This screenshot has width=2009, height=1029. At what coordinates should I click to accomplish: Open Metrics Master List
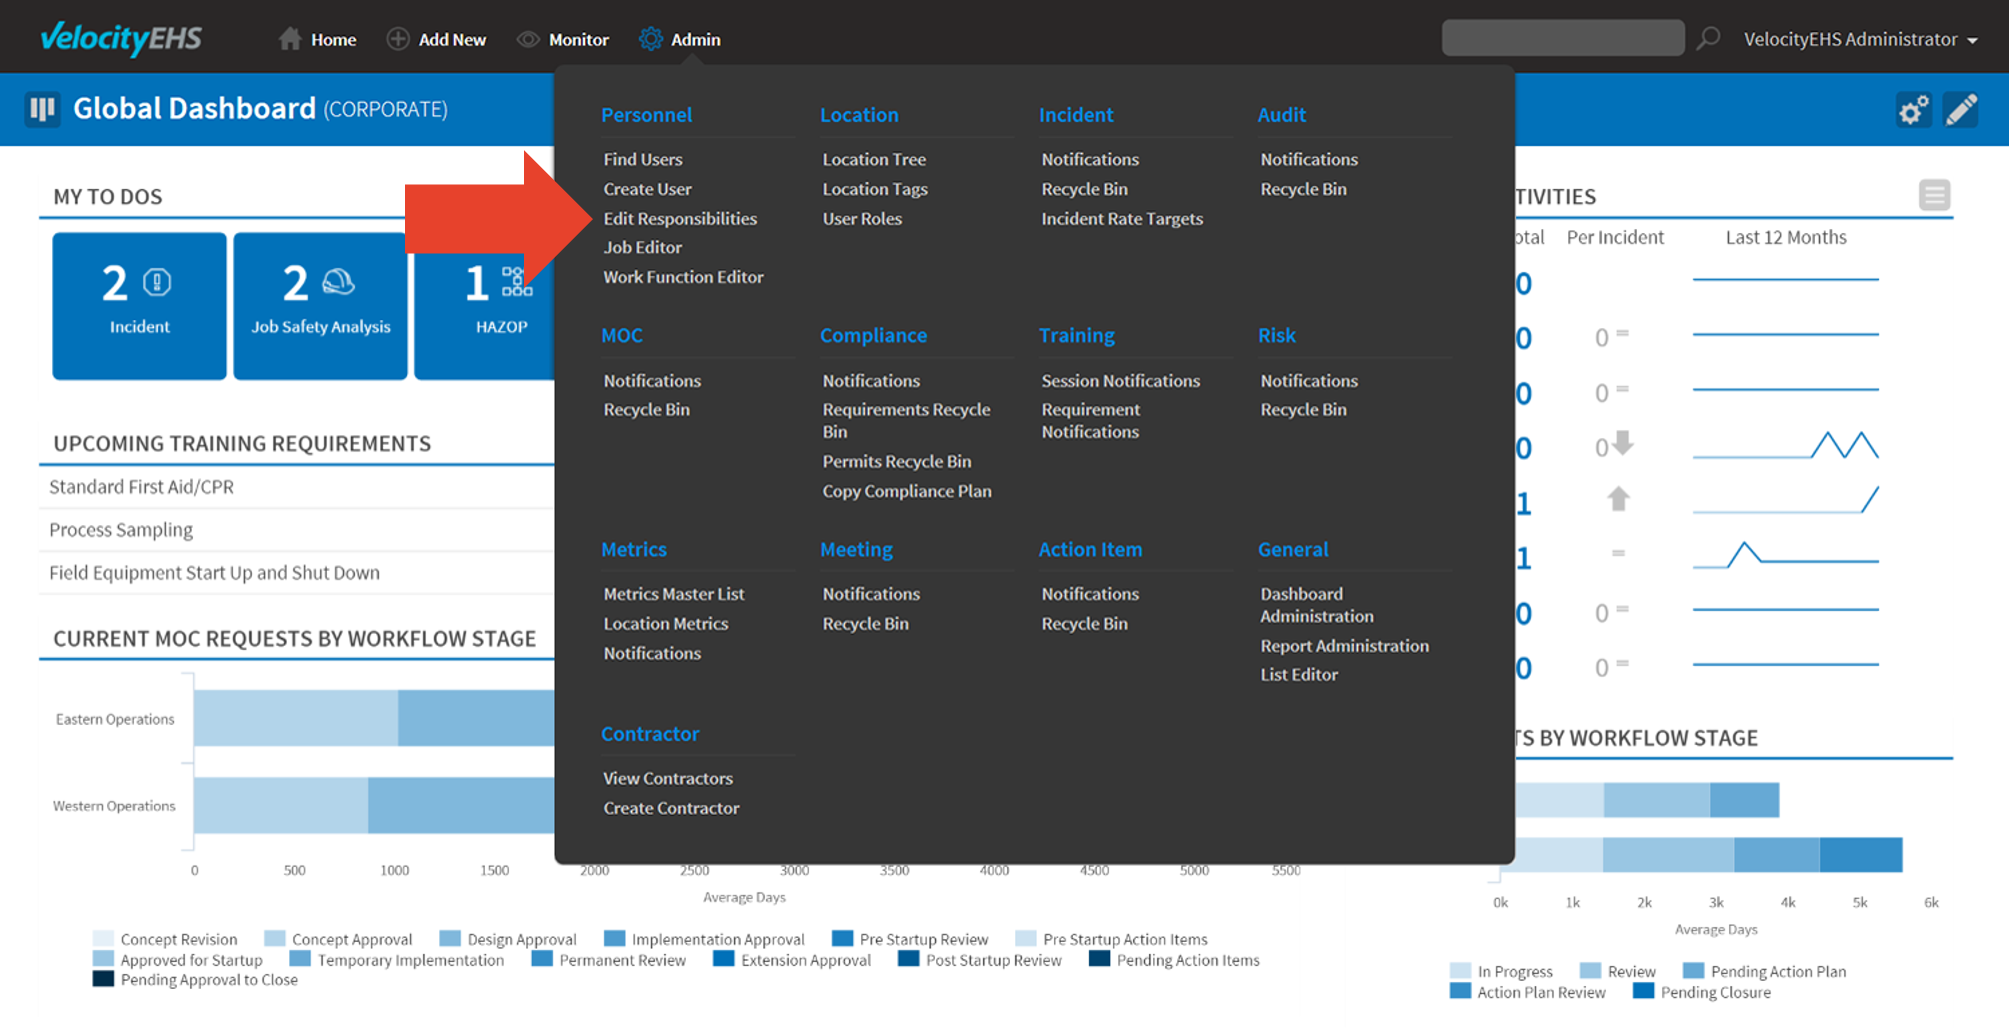point(674,594)
